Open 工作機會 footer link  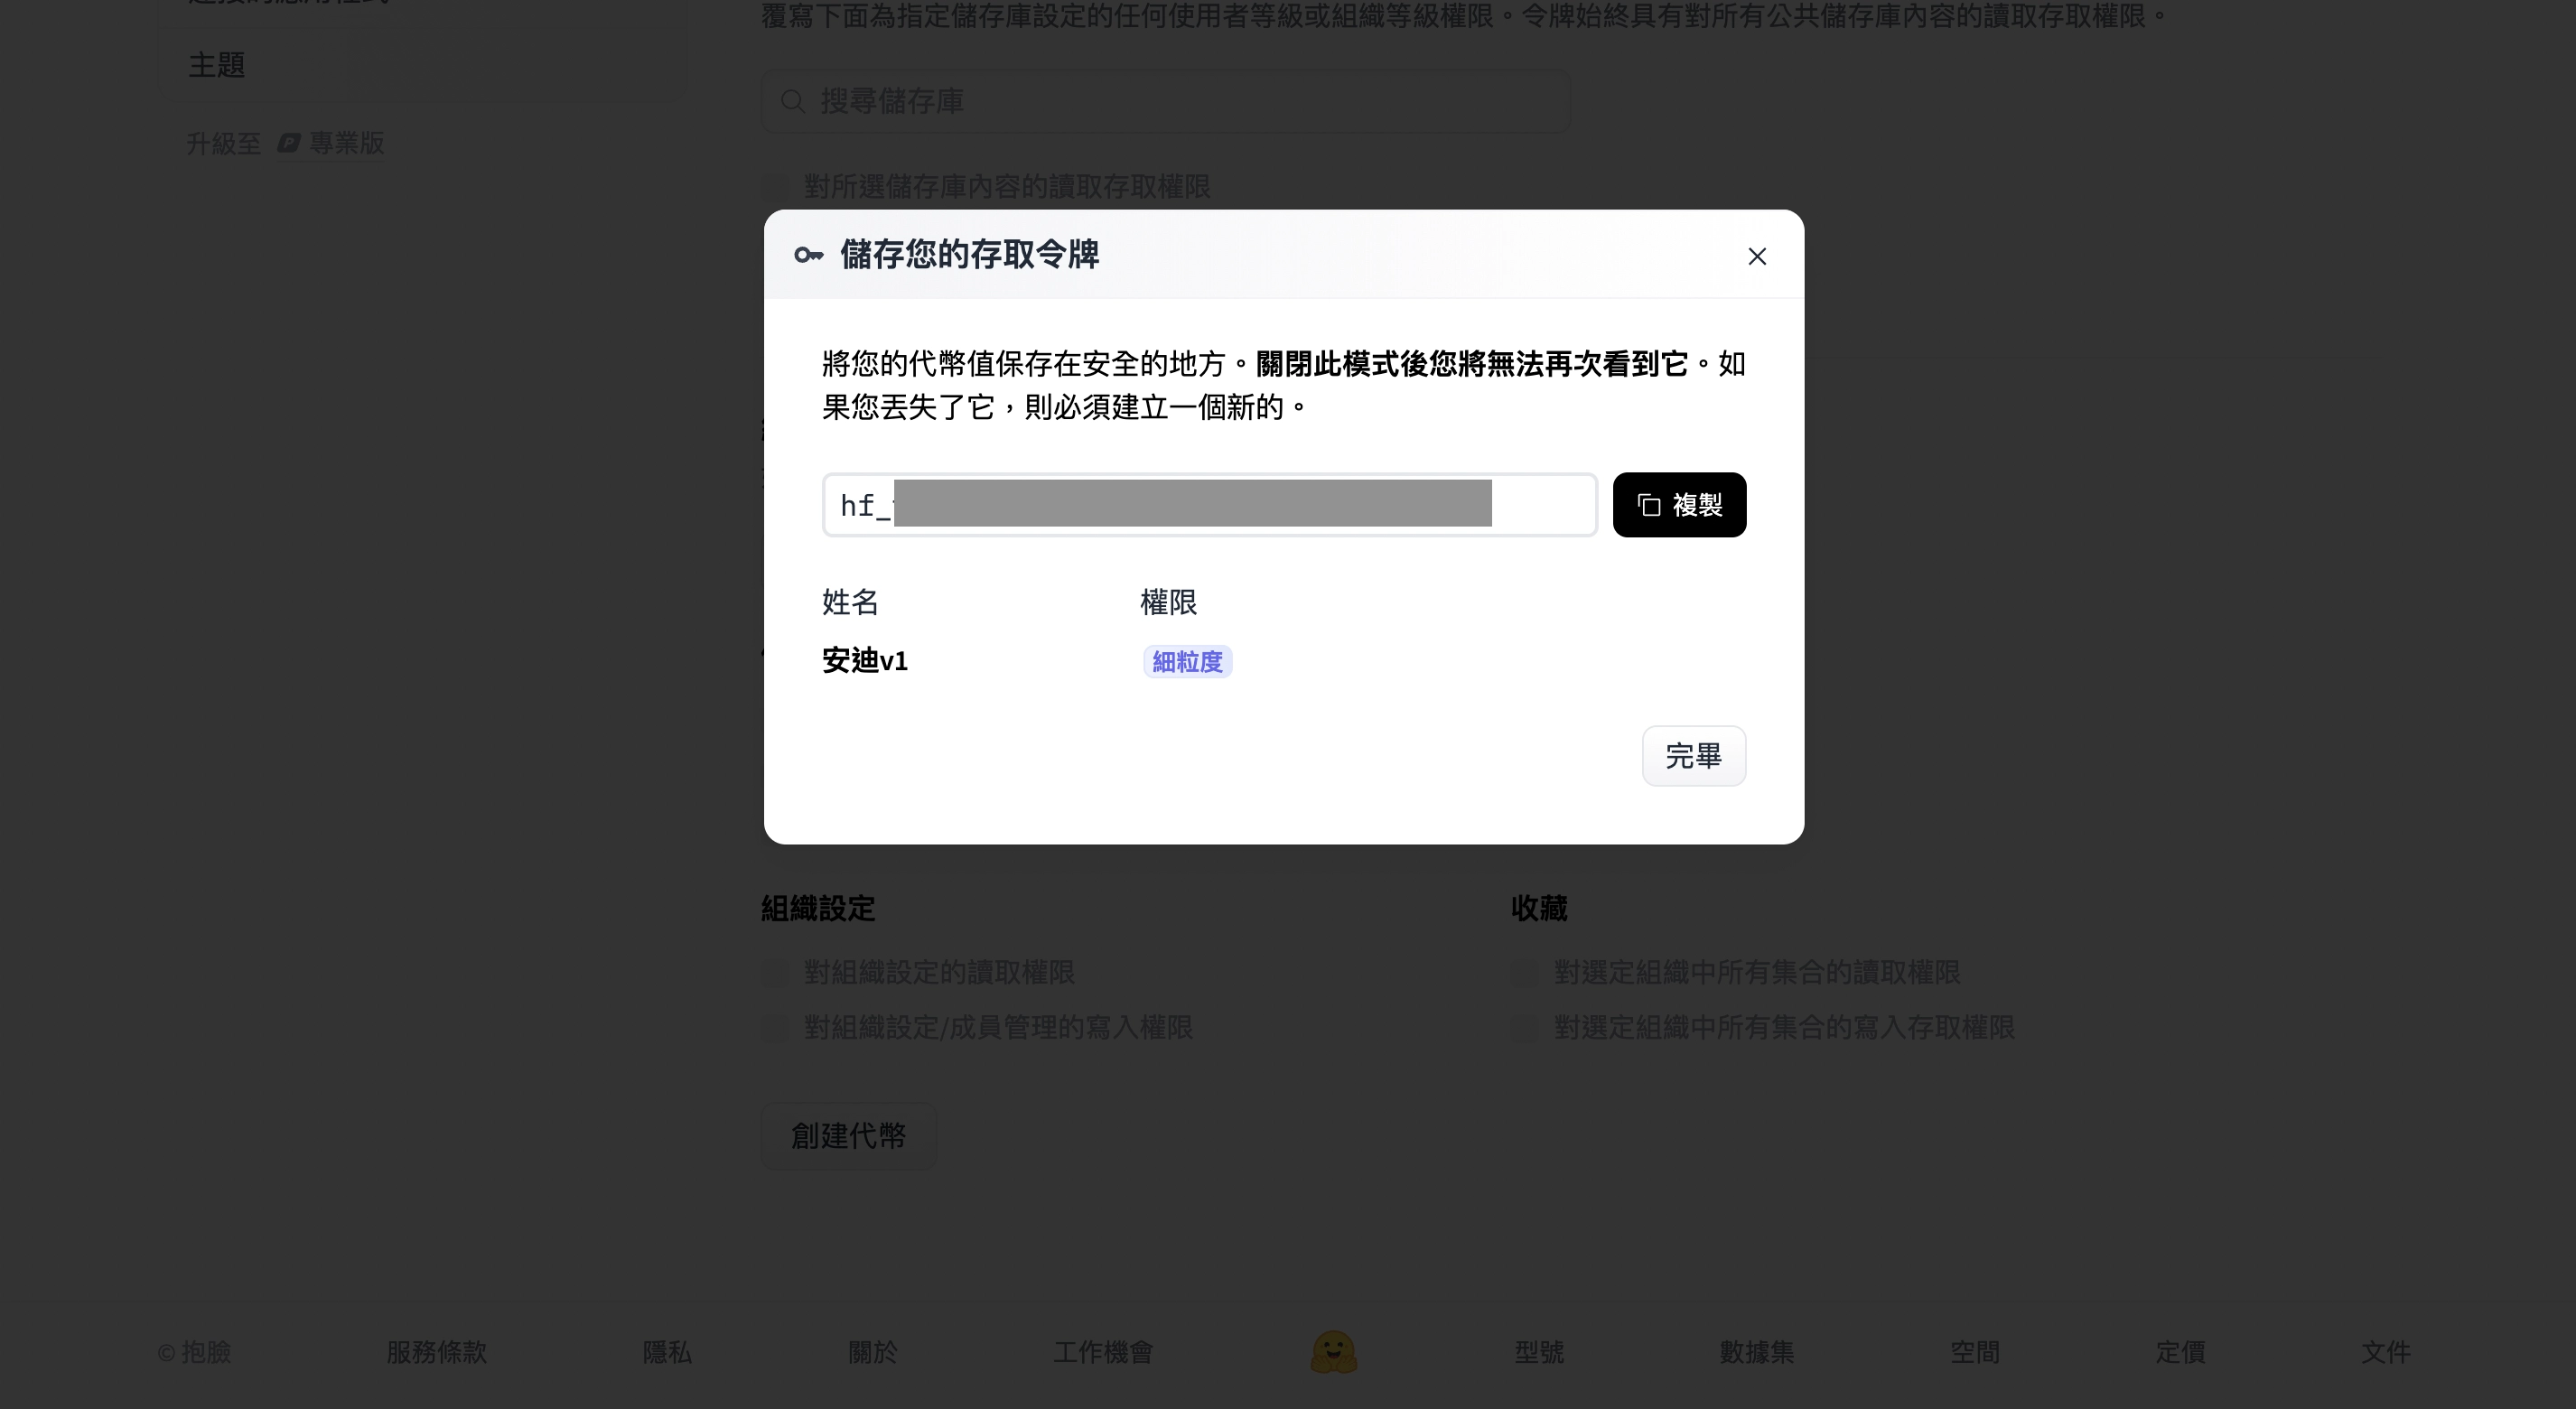[x=1103, y=1352]
